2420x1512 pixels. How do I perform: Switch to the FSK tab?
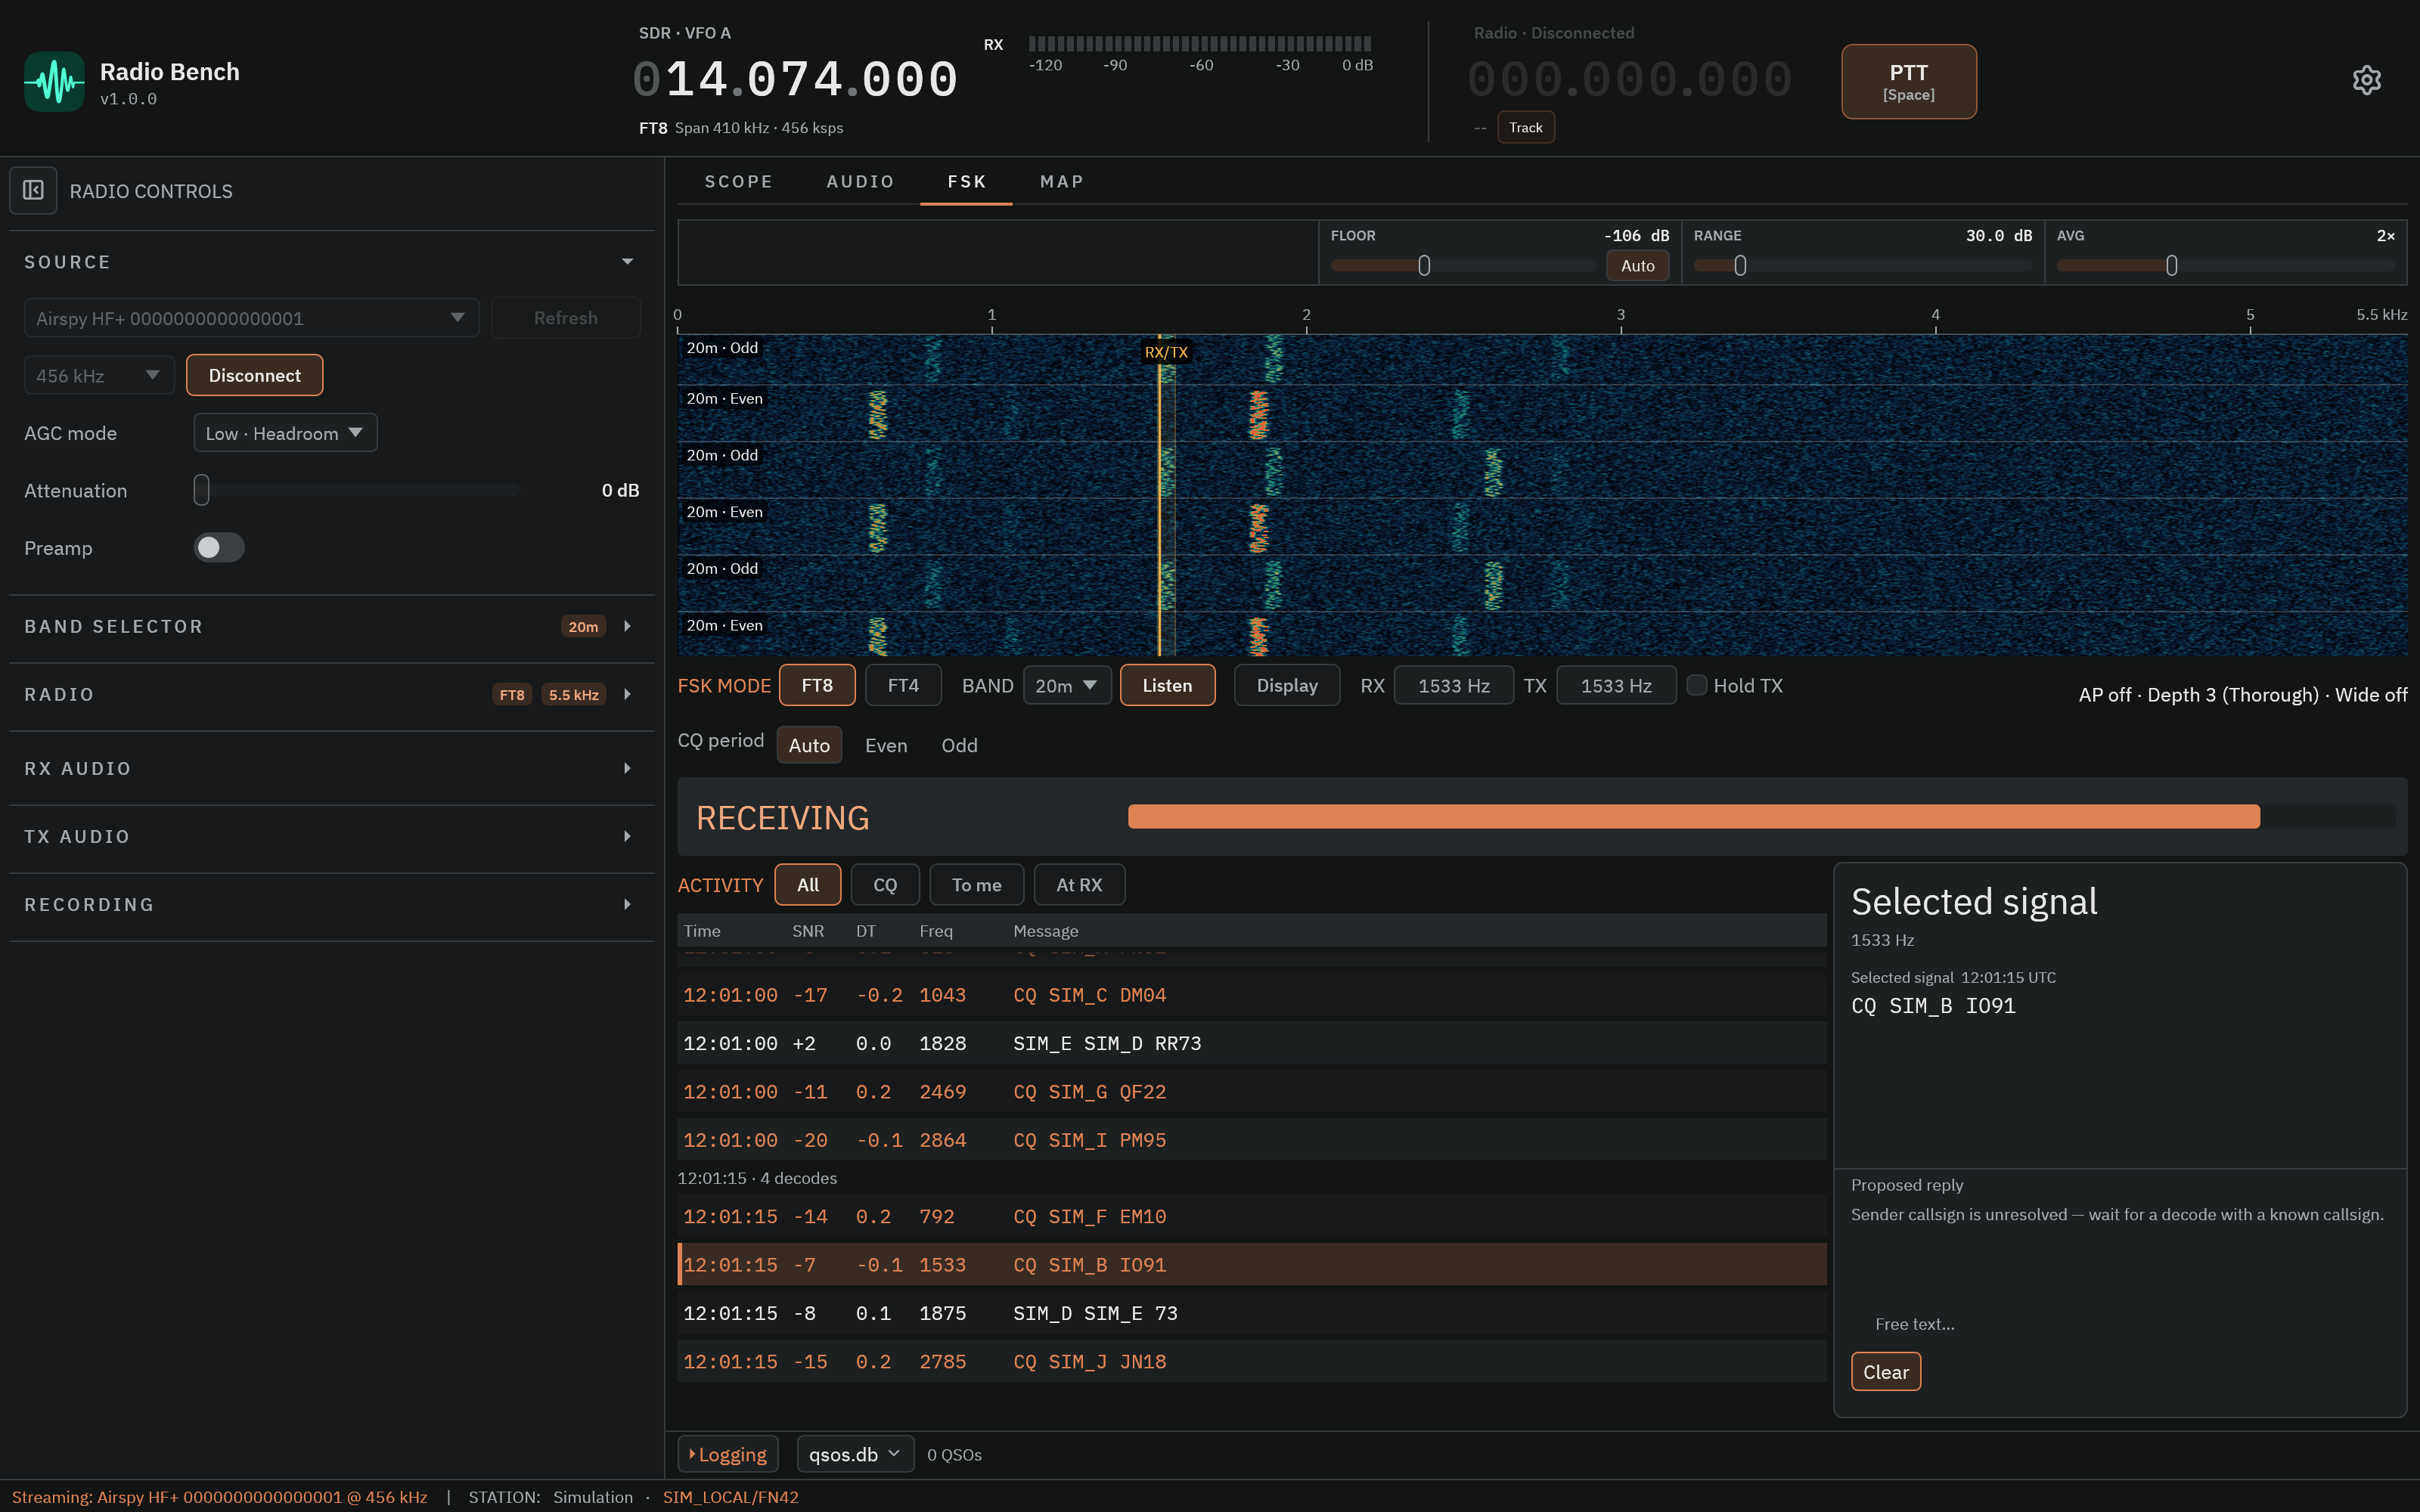966,181
